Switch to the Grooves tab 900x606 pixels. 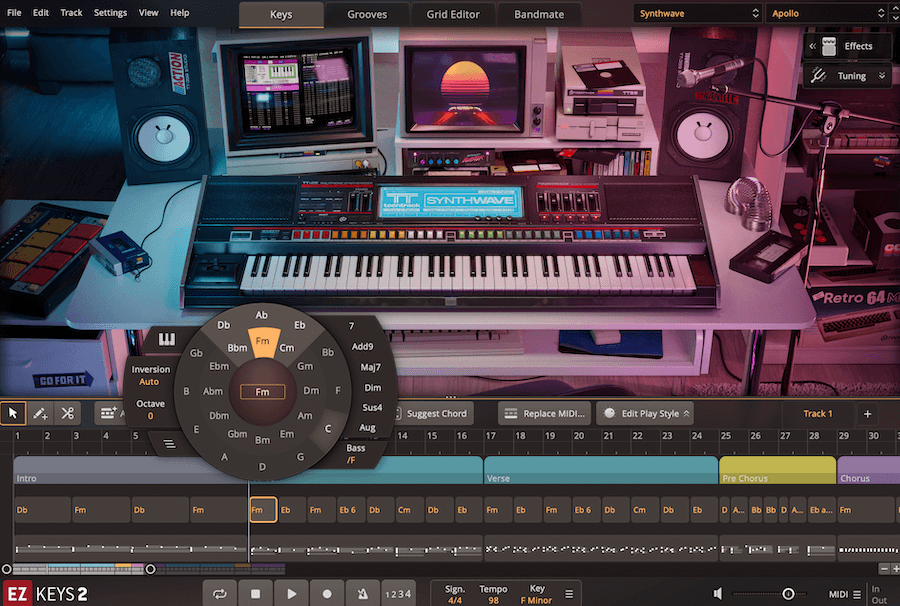coord(367,14)
